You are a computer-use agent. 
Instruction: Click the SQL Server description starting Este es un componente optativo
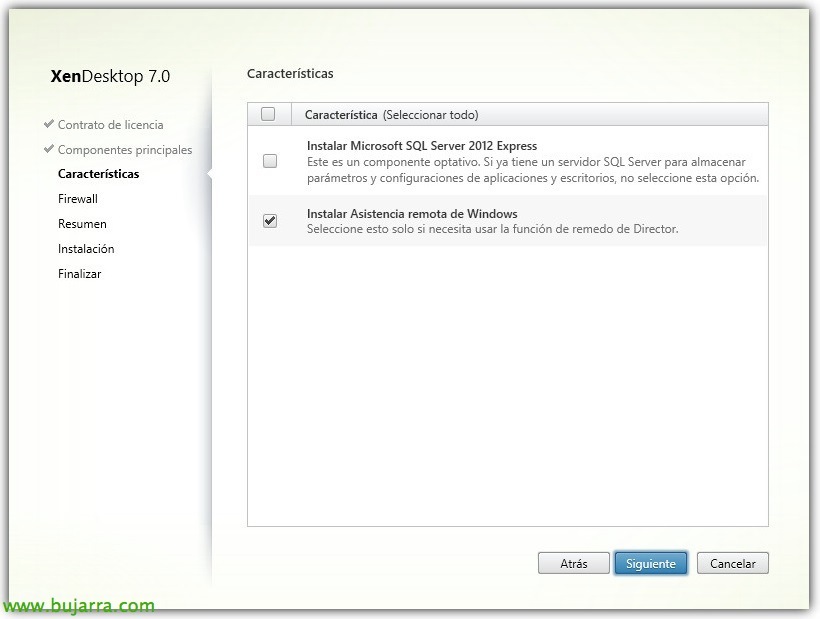[533, 170]
